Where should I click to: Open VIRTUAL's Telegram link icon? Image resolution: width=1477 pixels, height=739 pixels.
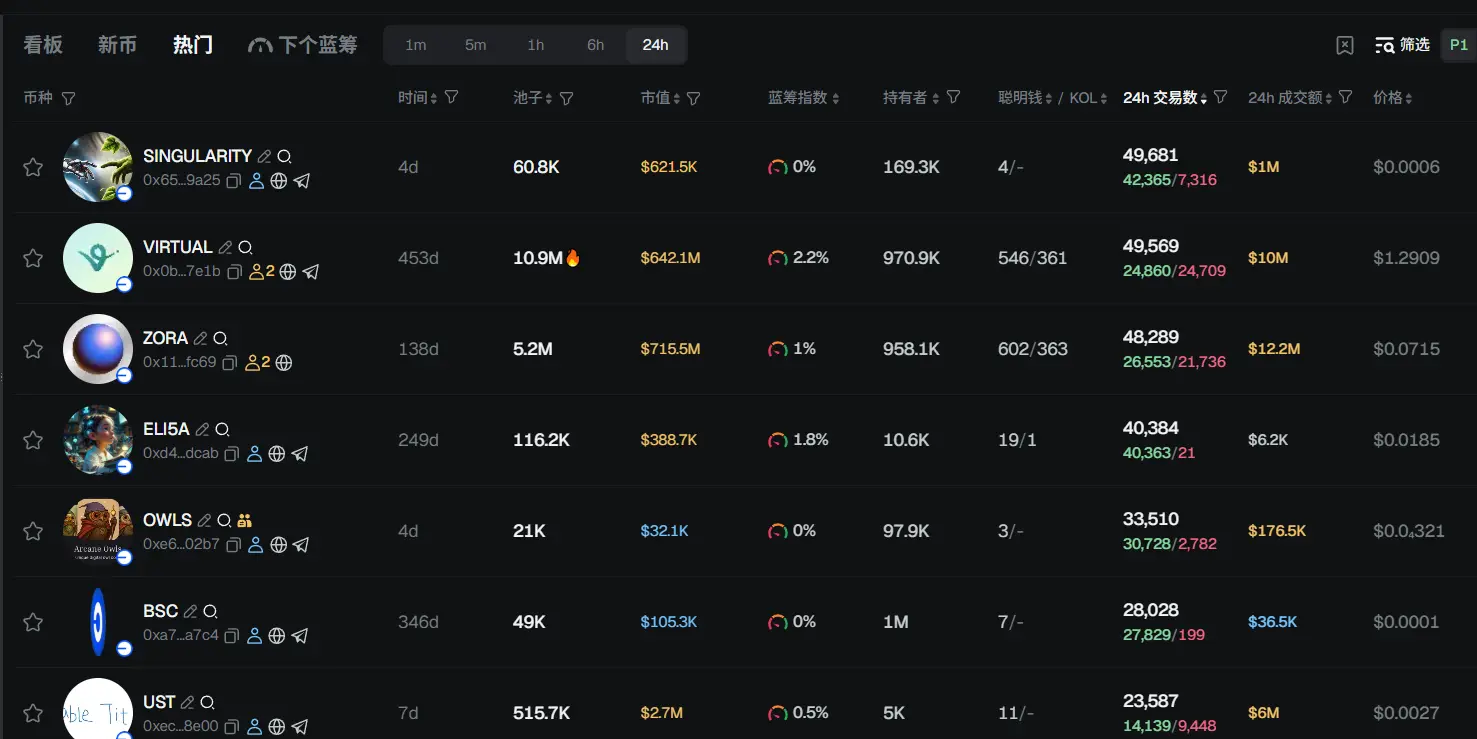311,272
